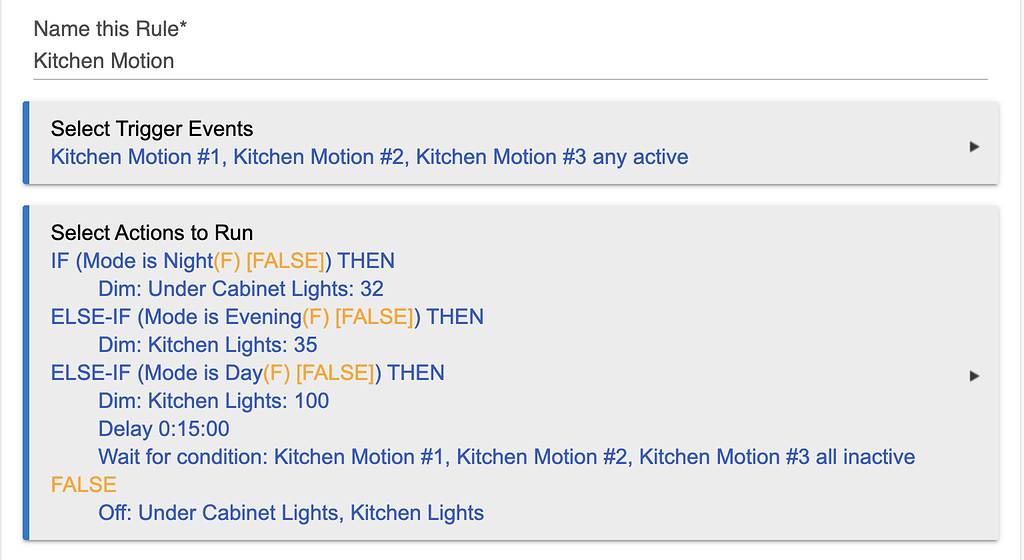1024x560 pixels.
Task: Click the Delay 0:15:00 action
Action: (164, 429)
